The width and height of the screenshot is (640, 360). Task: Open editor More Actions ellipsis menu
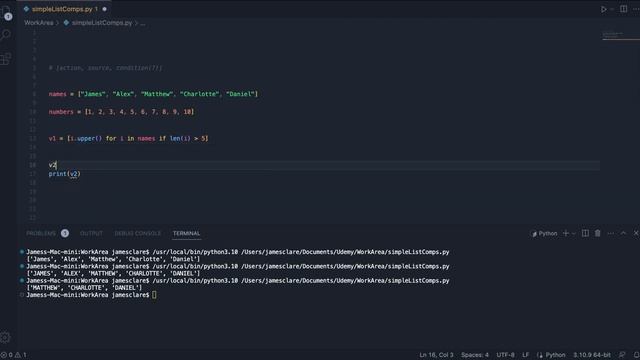pyautogui.click(x=636, y=9)
